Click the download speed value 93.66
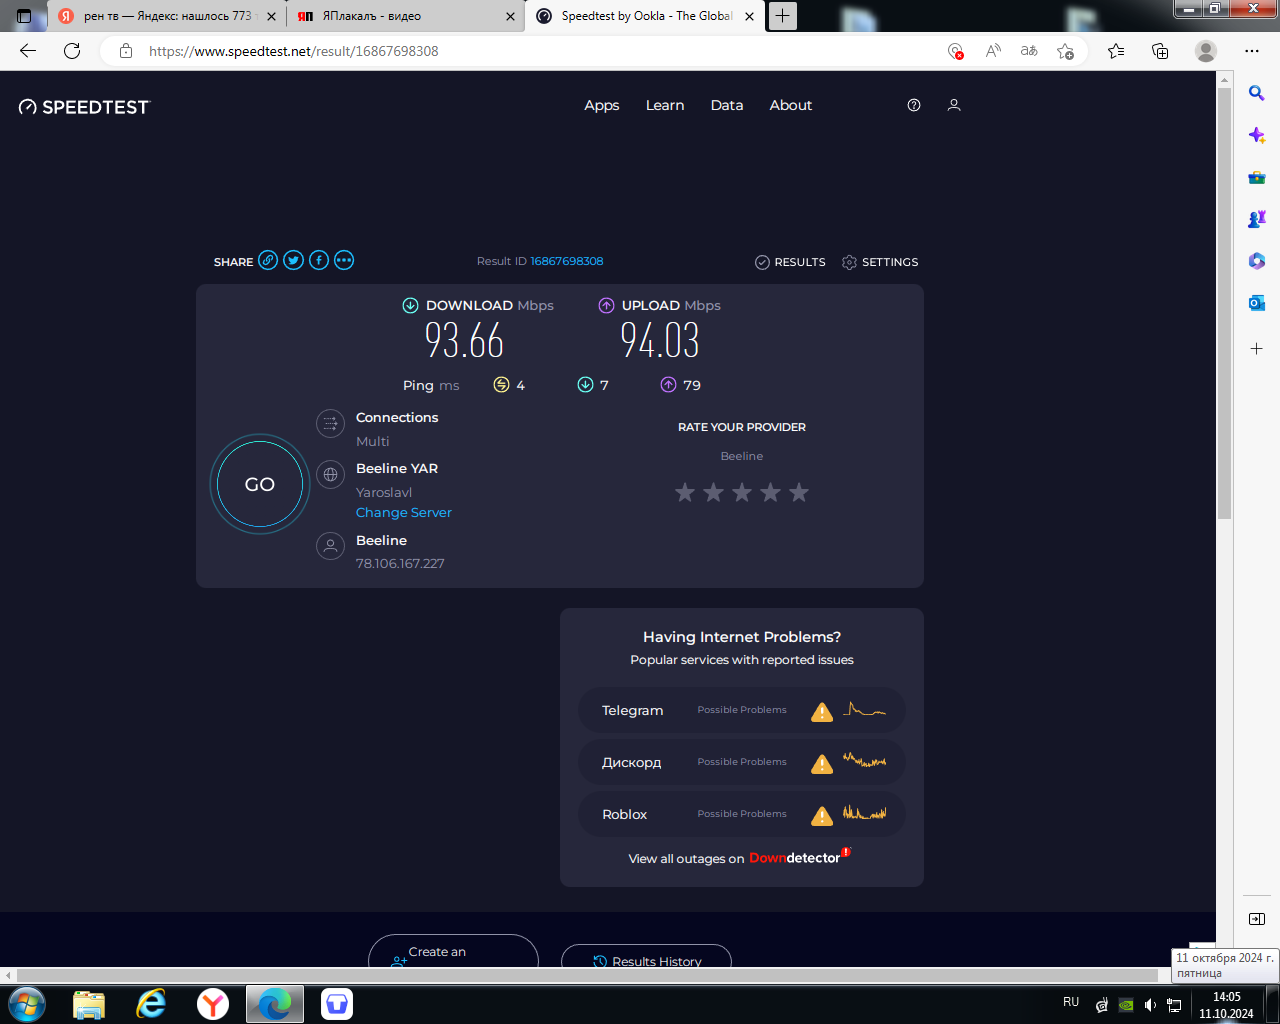This screenshot has height=1024, width=1280. point(464,341)
